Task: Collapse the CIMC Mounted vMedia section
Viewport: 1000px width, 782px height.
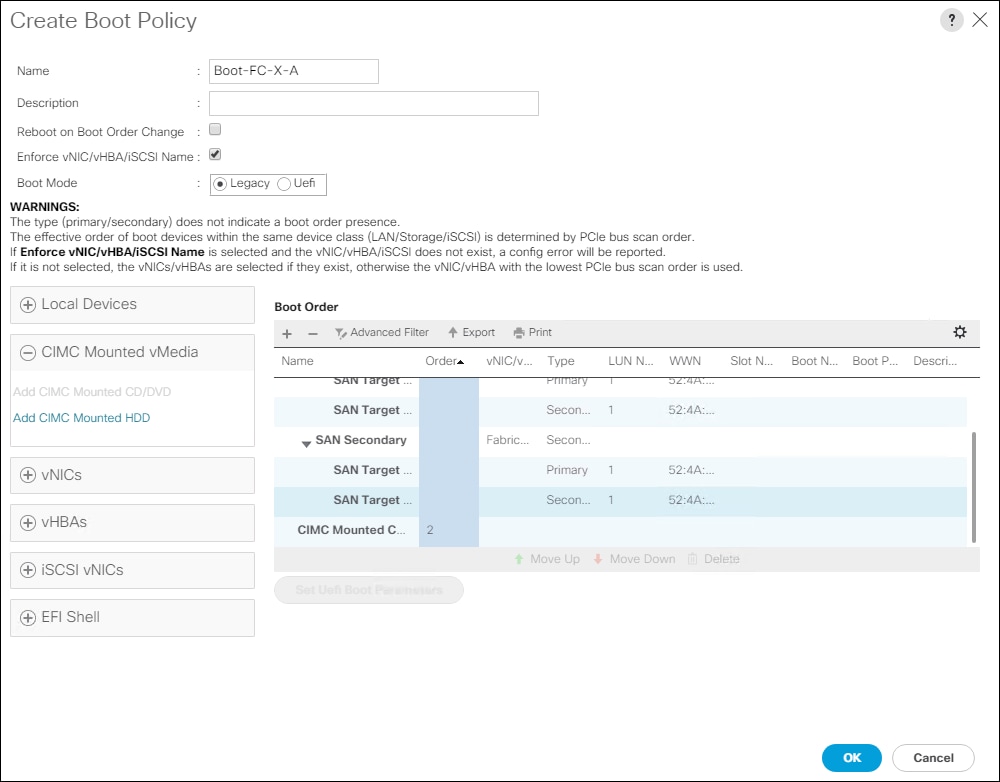Action: (x=27, y=352)
